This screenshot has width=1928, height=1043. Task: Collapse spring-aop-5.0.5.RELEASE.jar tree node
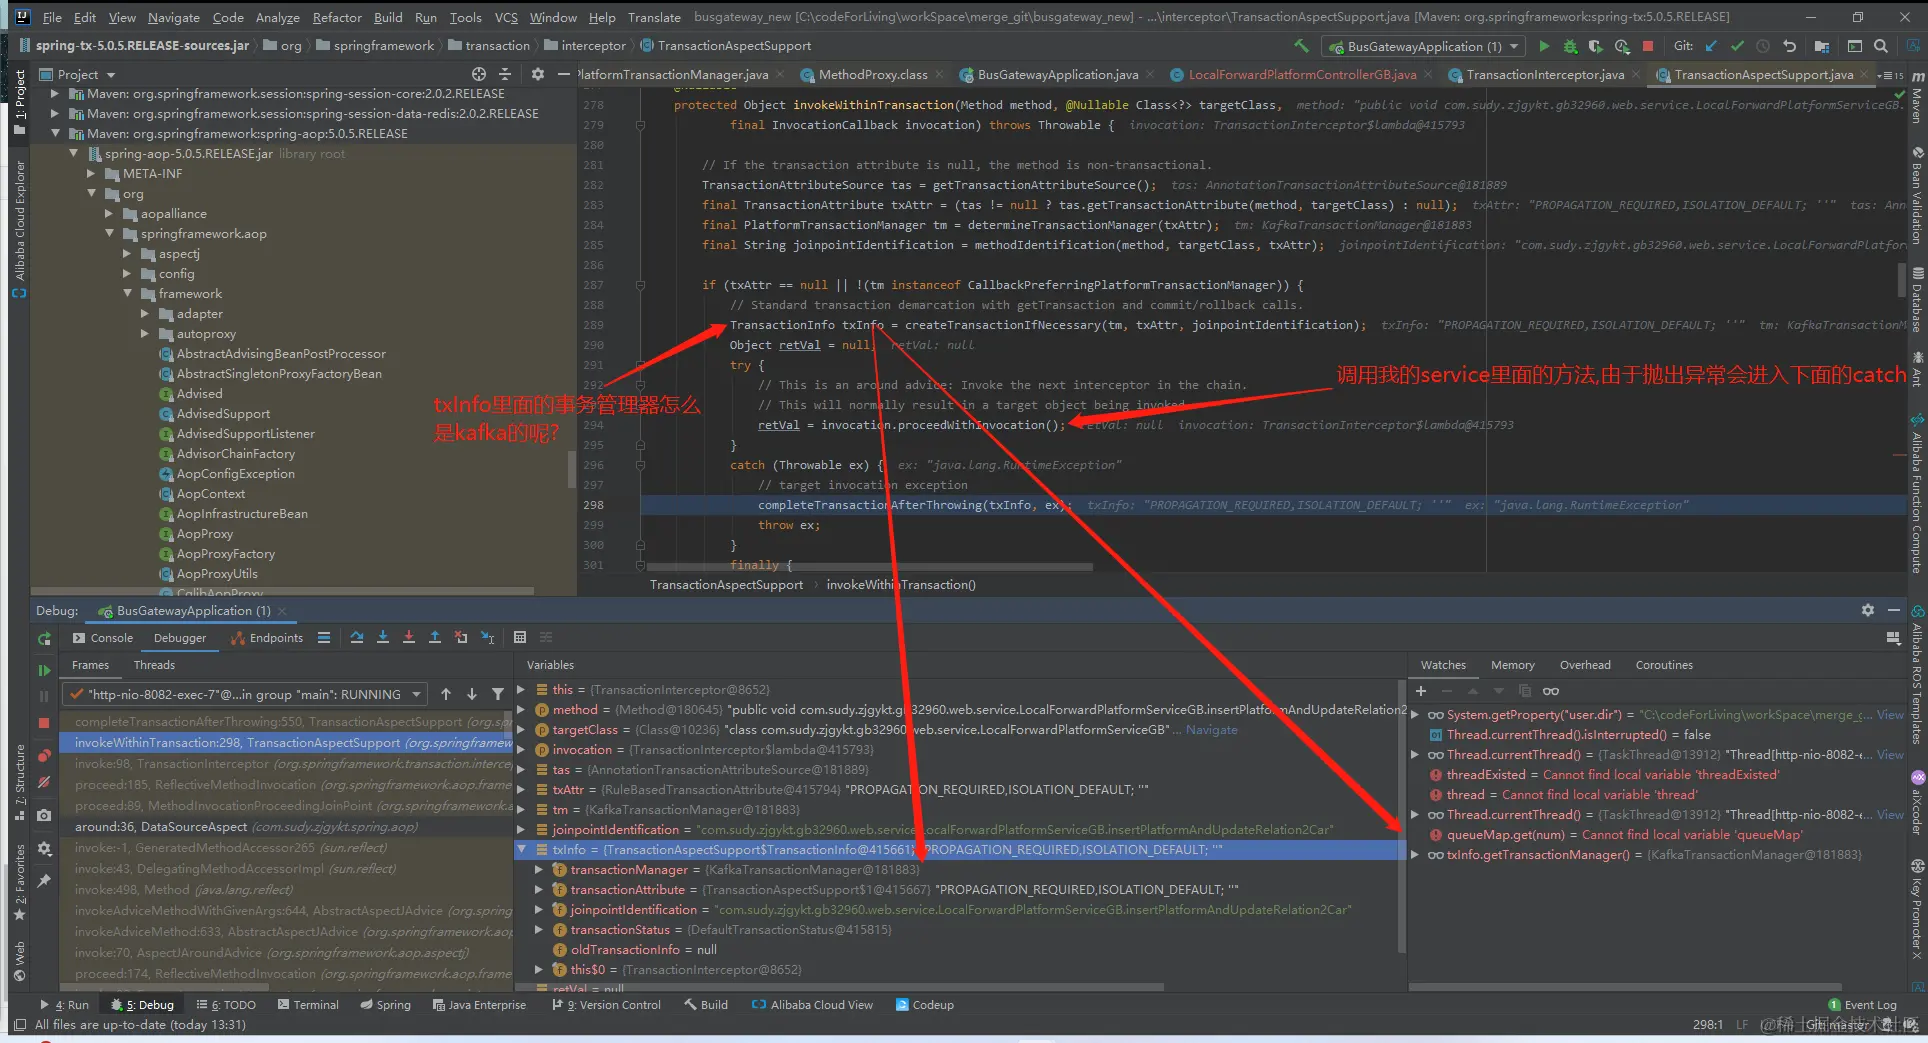tap(74, 154)
